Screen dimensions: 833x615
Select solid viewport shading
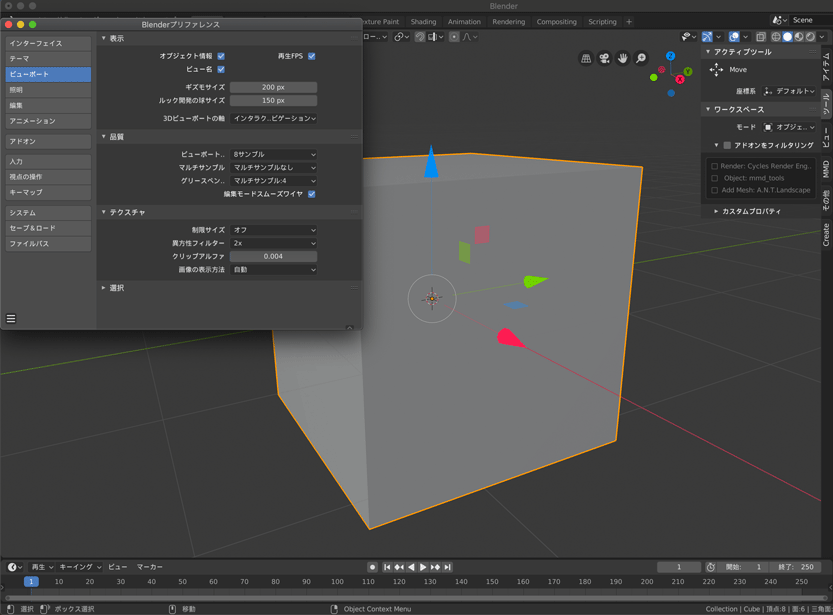[787, 37]
